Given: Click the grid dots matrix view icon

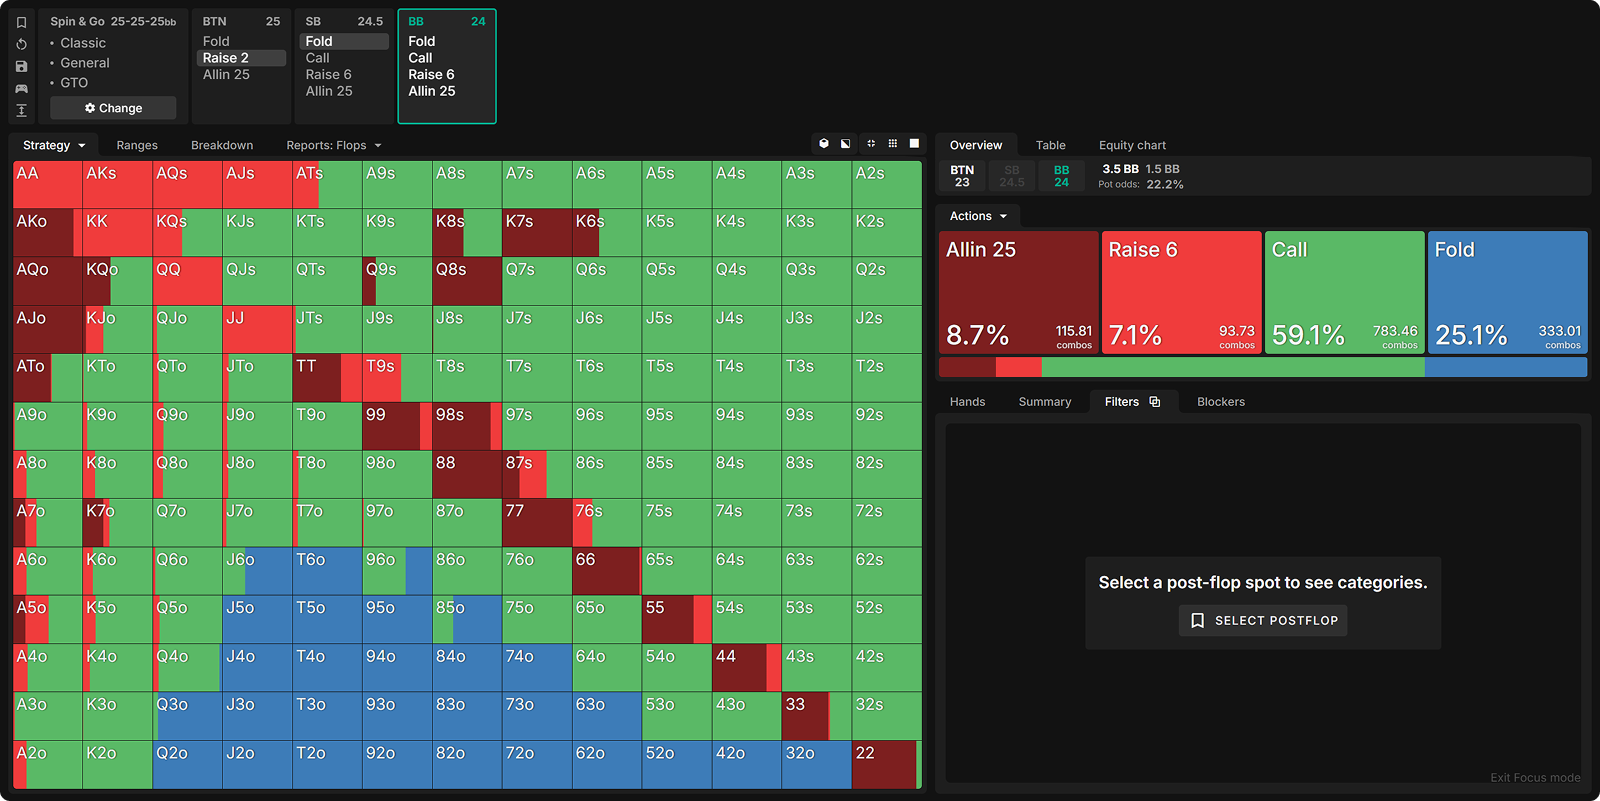Looking at the screenshot, I should click(893, 144).
